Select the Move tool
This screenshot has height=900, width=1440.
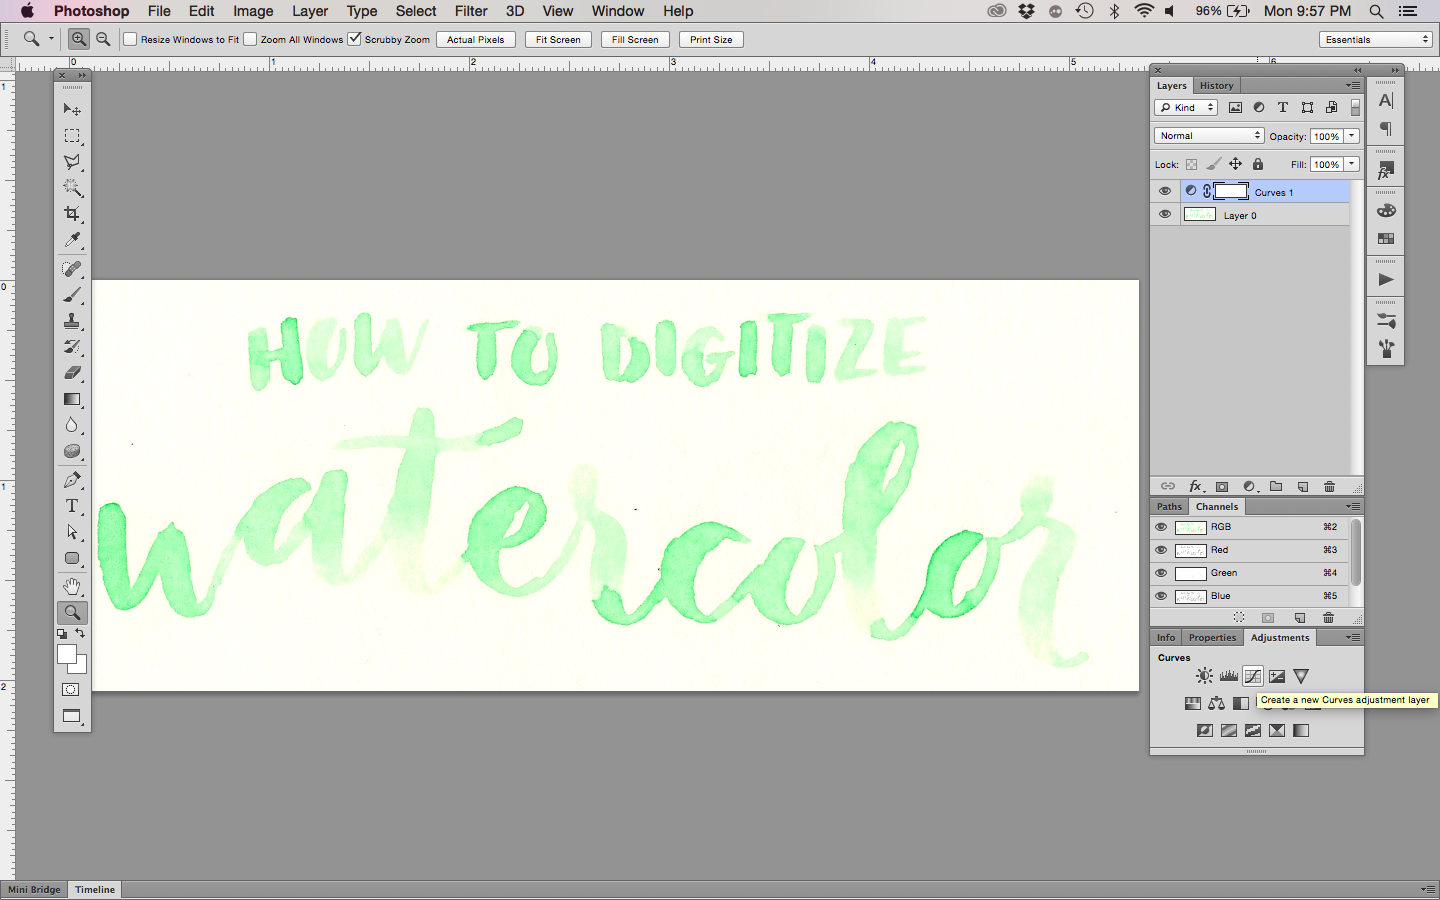pyautogui.click(x=72, y=109)
